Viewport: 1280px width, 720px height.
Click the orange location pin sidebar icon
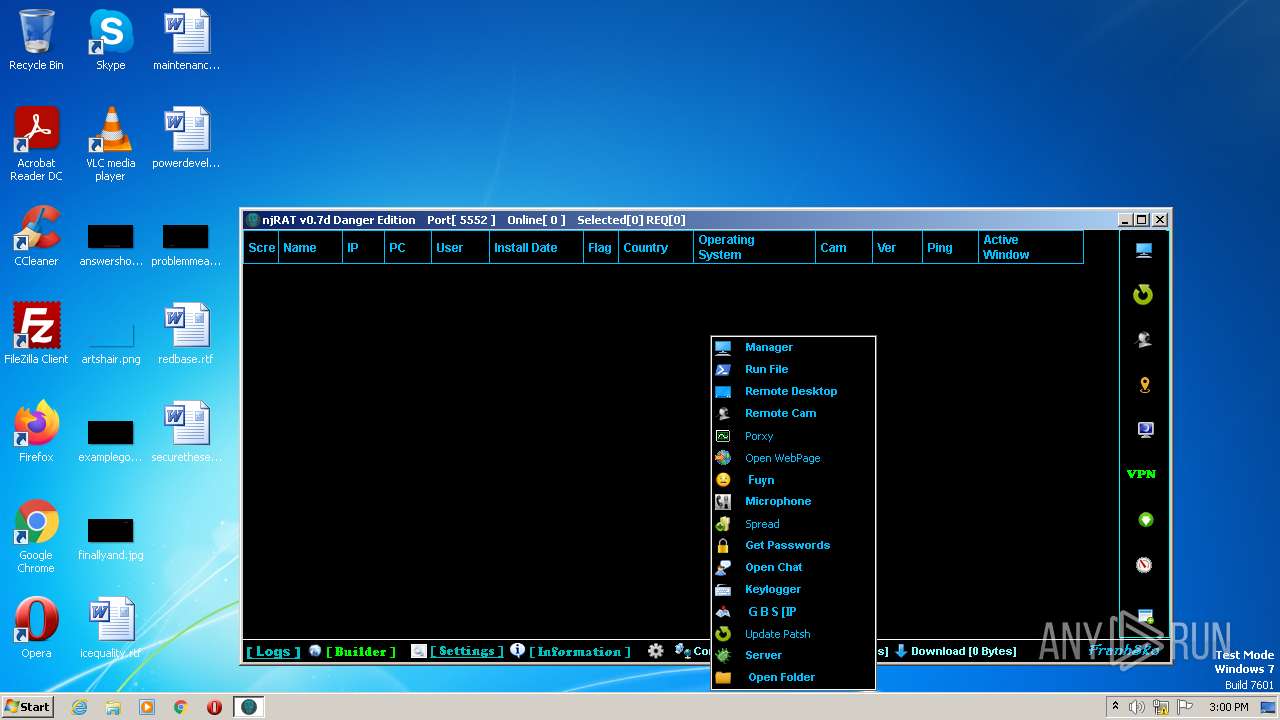pos(1145,385)
